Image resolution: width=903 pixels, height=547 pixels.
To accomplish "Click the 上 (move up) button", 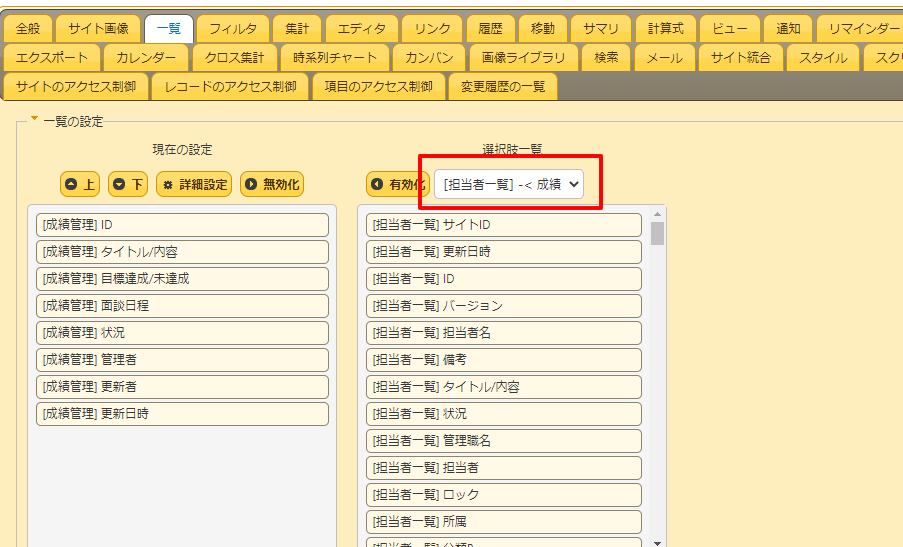I will pyautogui.click(x=80, y=184).
